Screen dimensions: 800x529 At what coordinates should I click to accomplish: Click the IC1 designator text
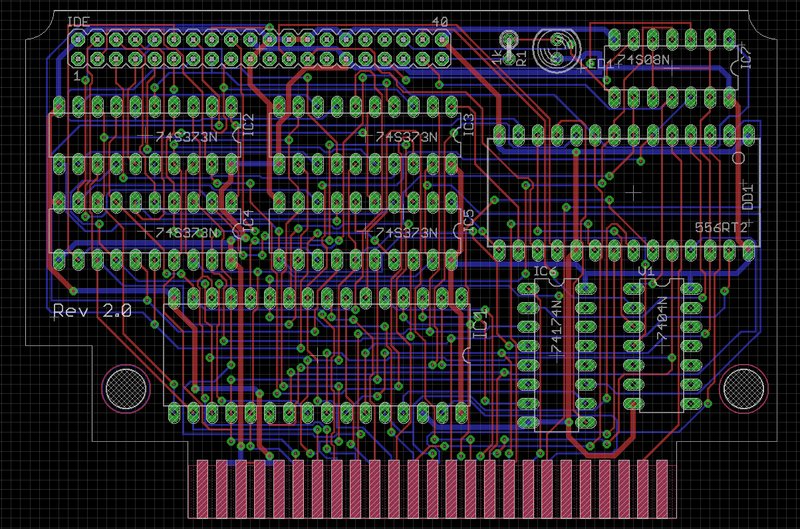[x=480, y=322]
